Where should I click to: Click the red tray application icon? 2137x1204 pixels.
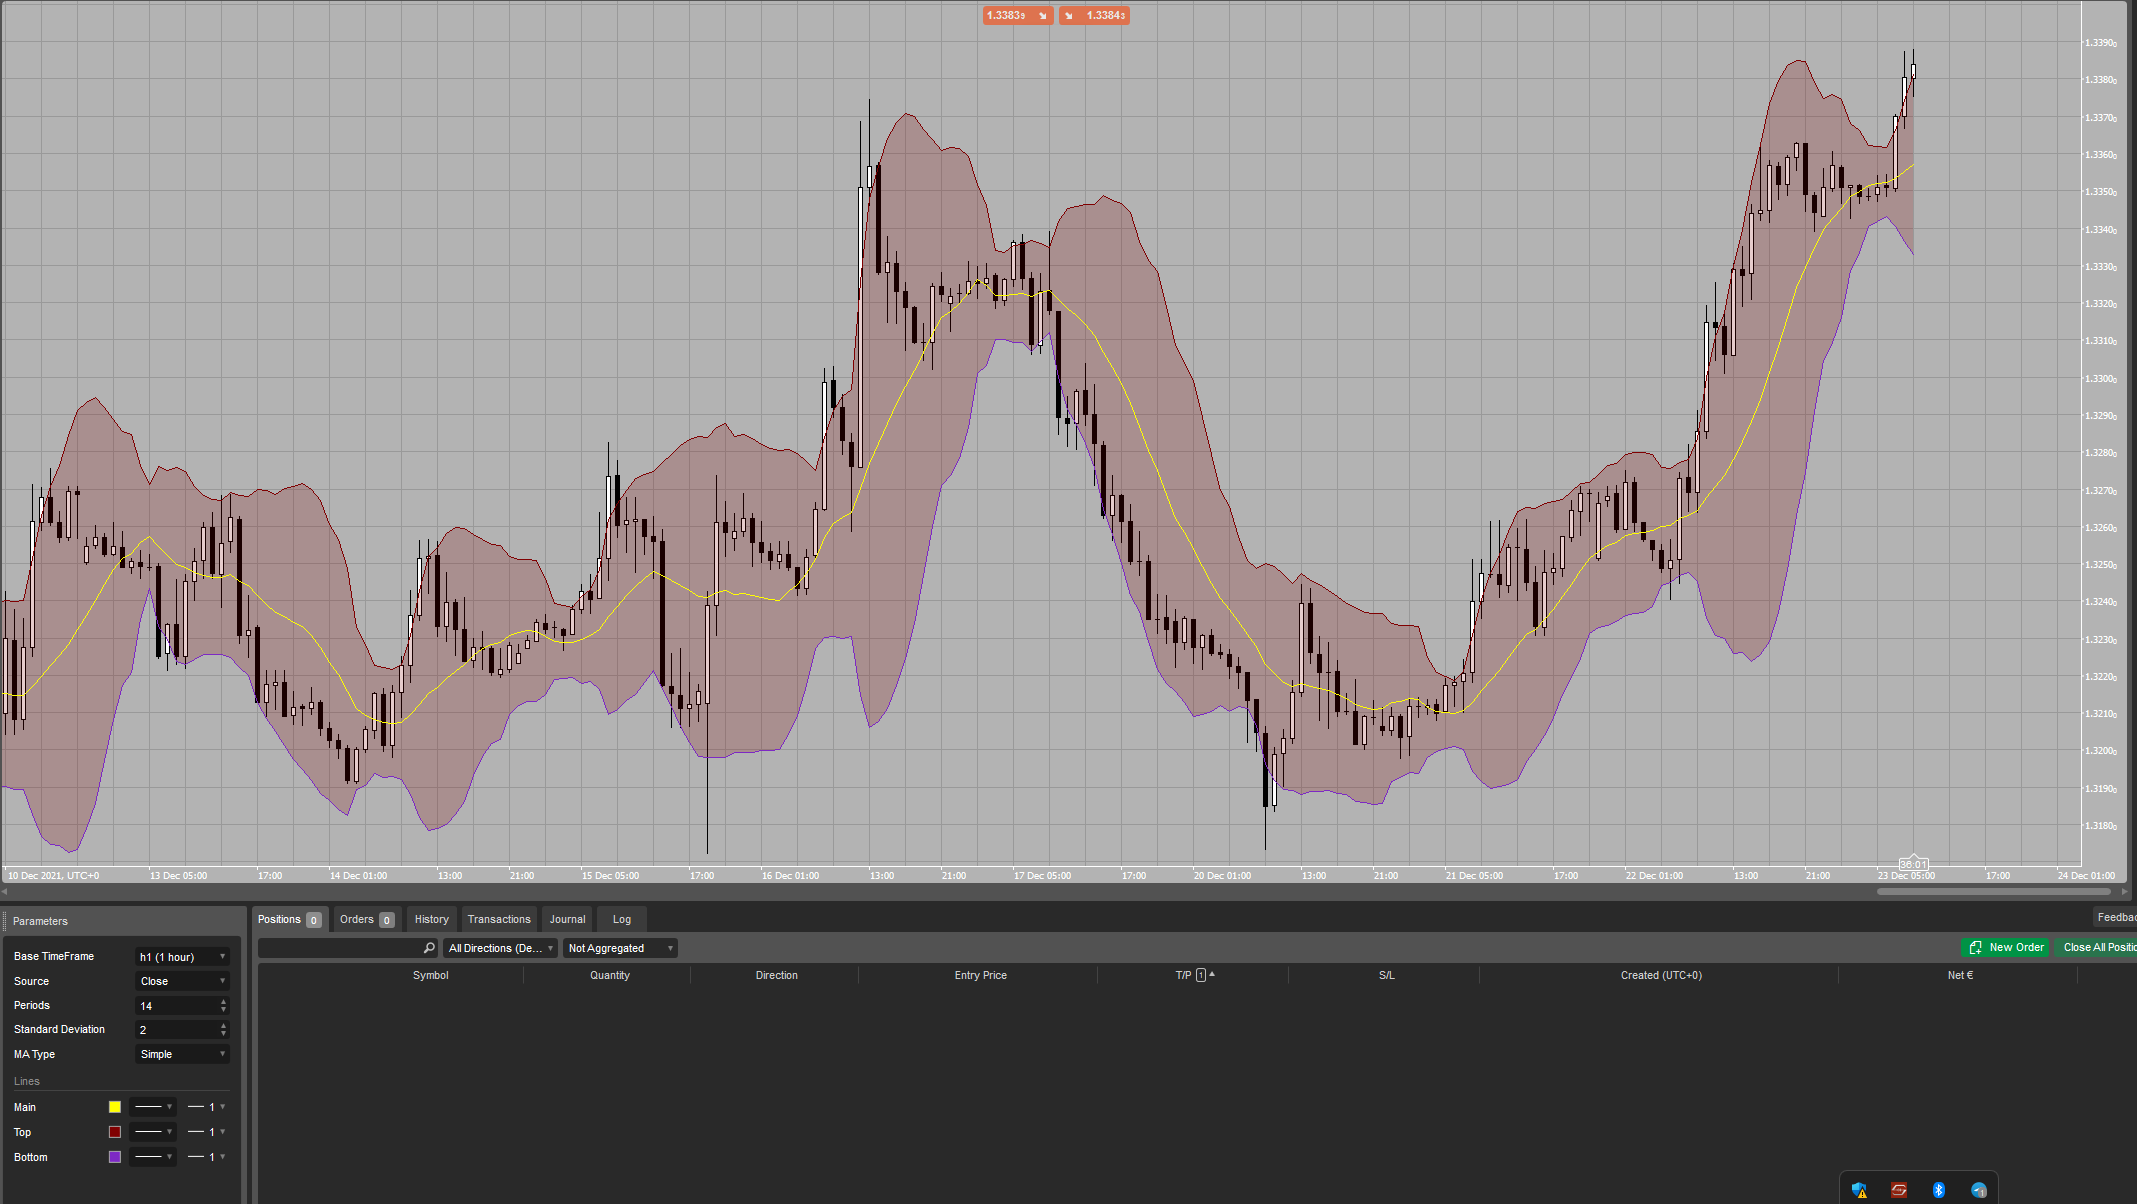1899,1190
